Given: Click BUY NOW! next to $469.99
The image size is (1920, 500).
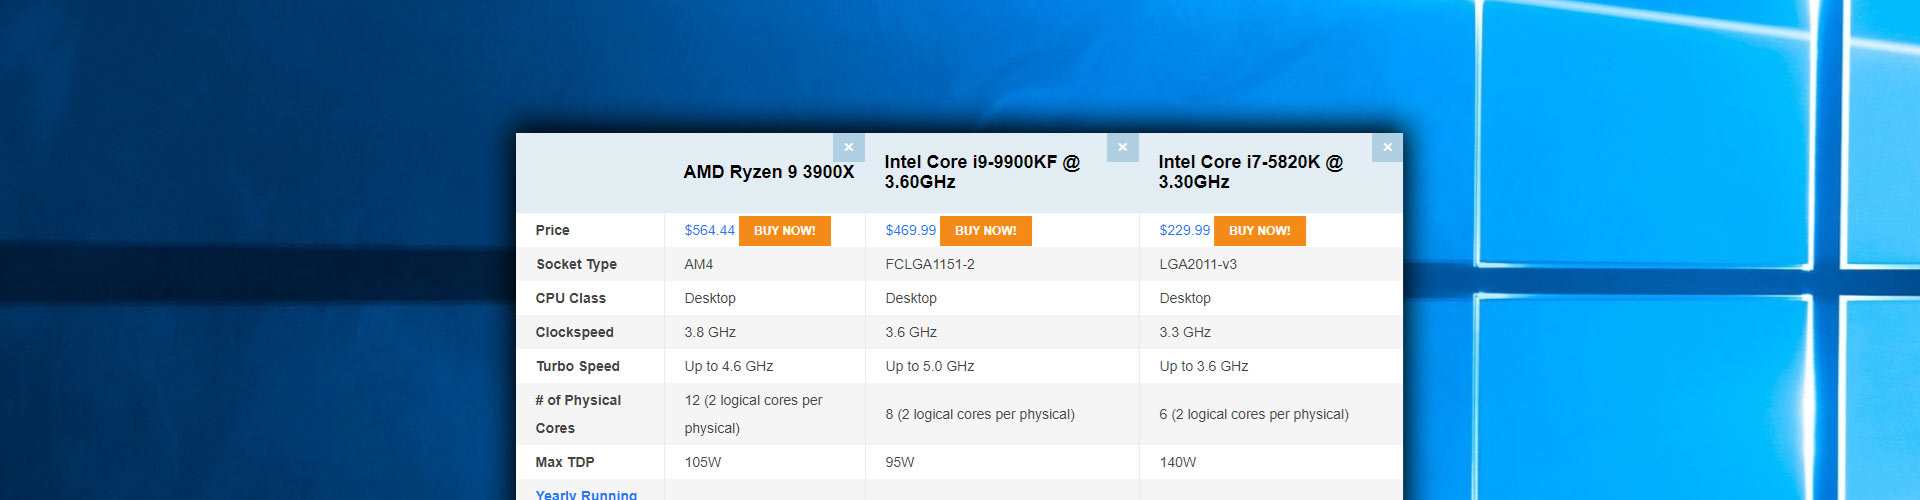Looking at the screenshot, I should 986,230.
